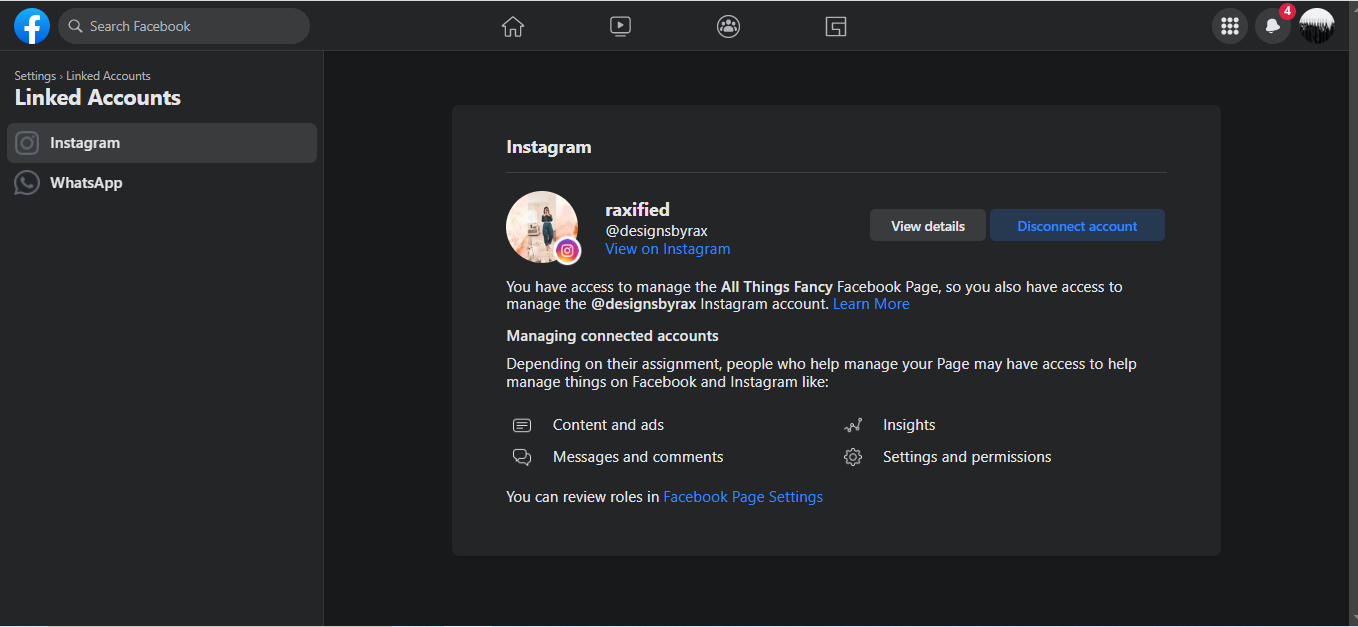This screenshot has height=627, width=1358.
Task: Focus the Search Facebook field
Action: click(x=184, y=26)
